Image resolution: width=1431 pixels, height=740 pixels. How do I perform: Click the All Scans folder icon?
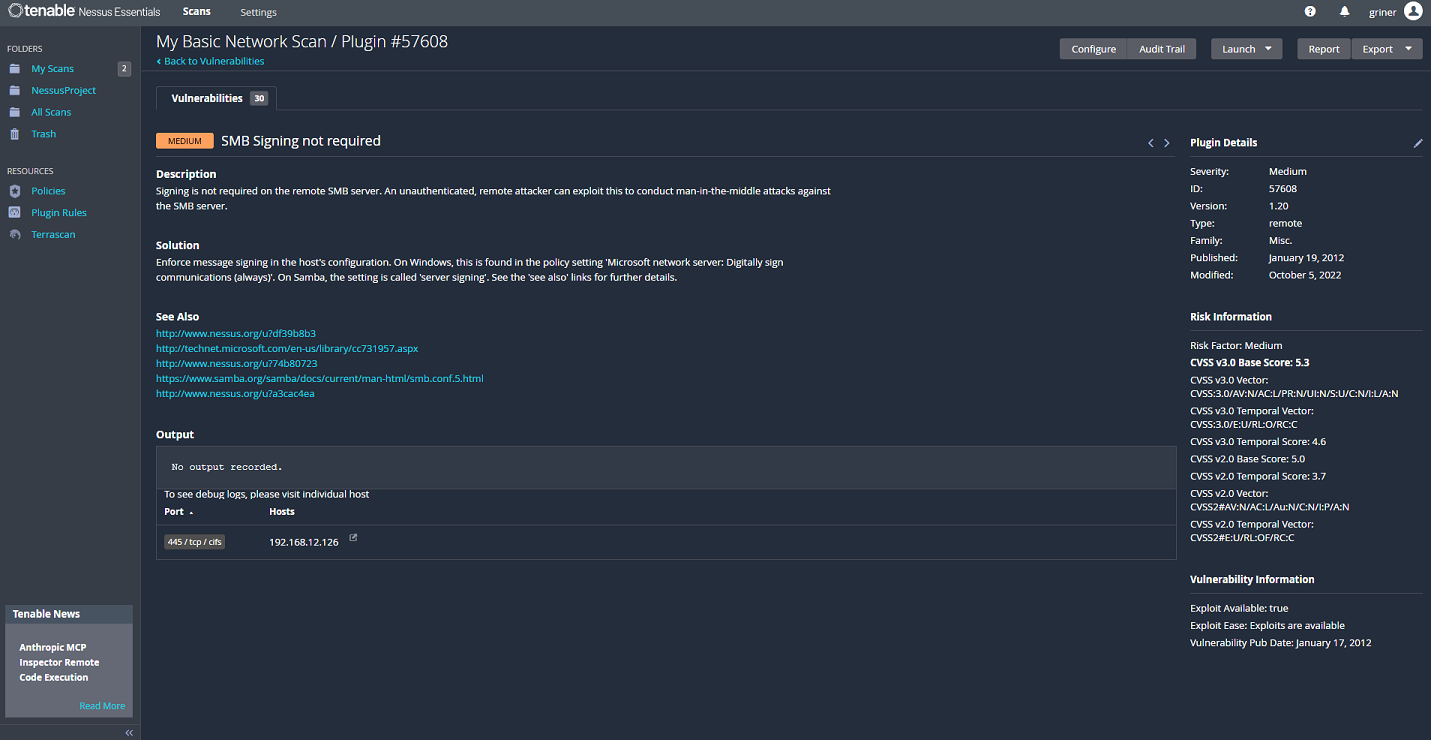point(14,112)
